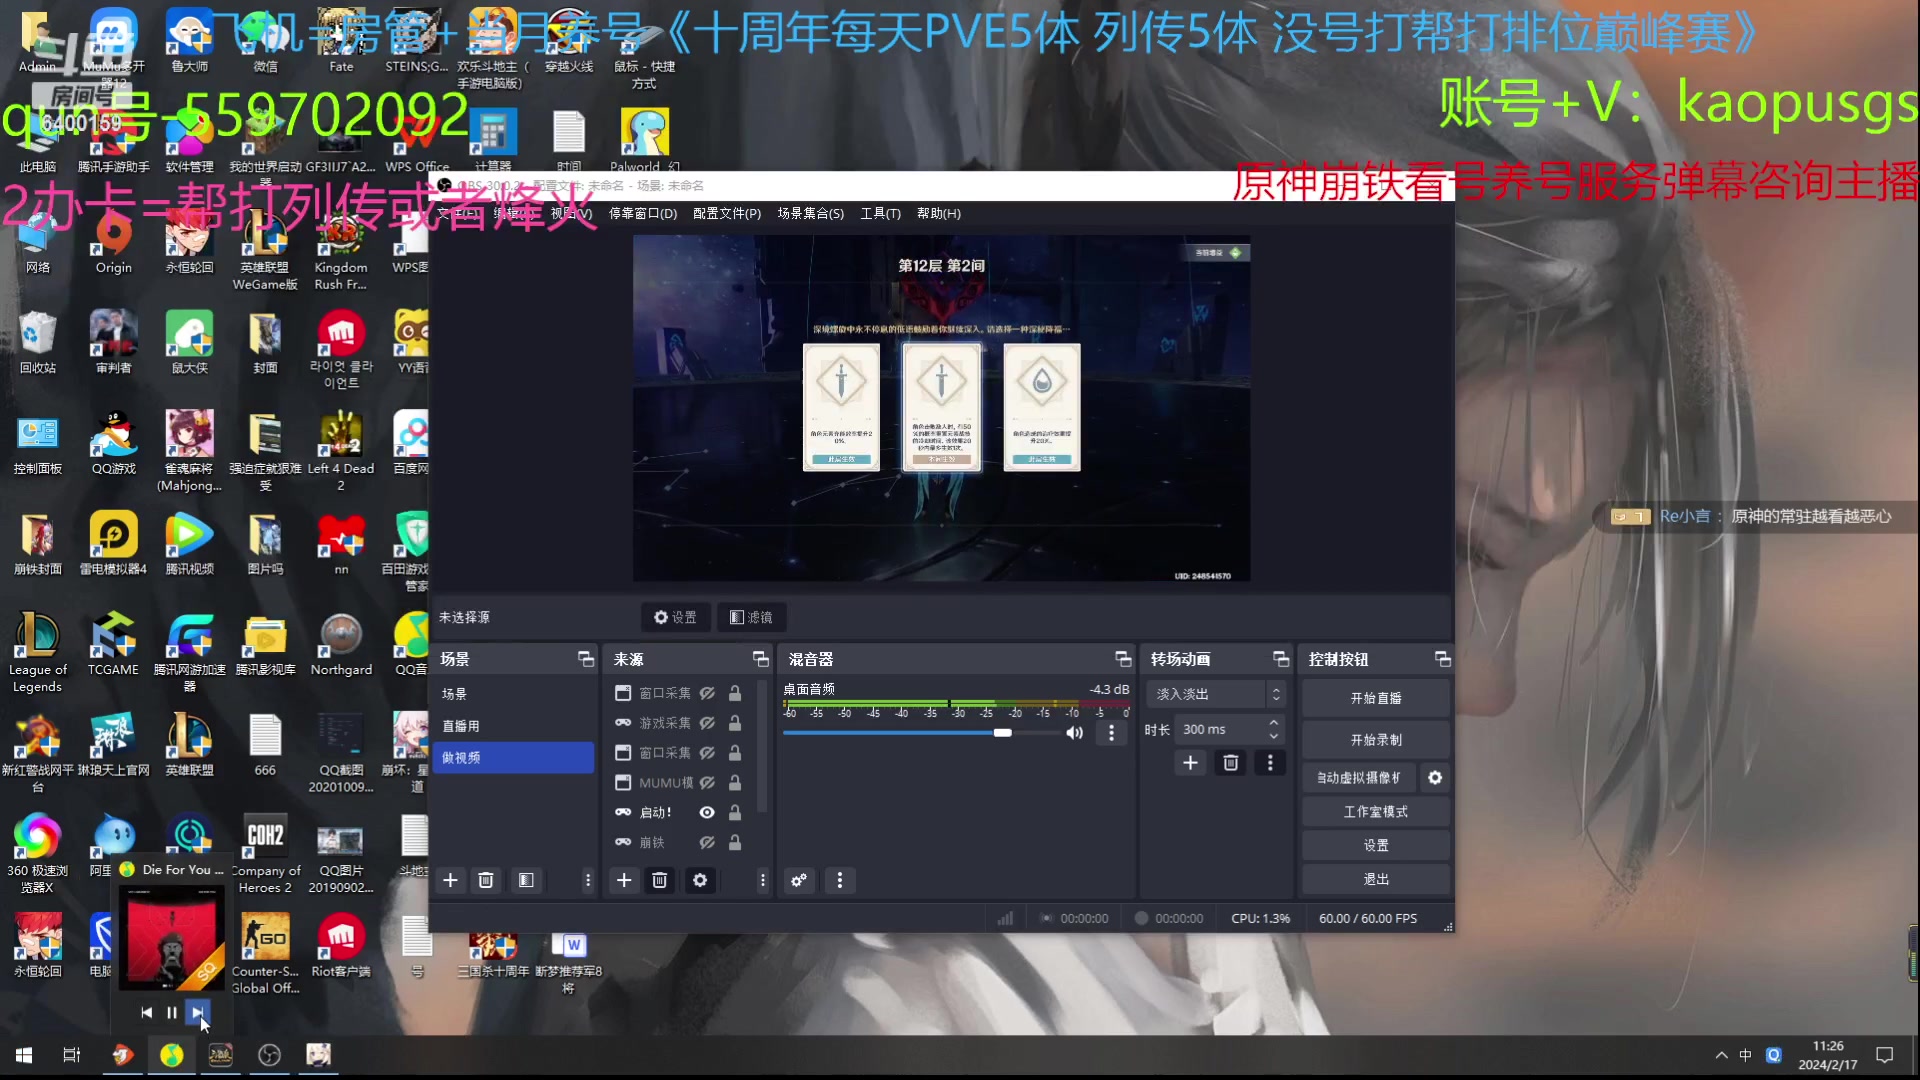Viewport: 1920px width, 1080px height.
Task: Open Counter-Strike Global Offensive desktop icon
Action: coord(265,954)
